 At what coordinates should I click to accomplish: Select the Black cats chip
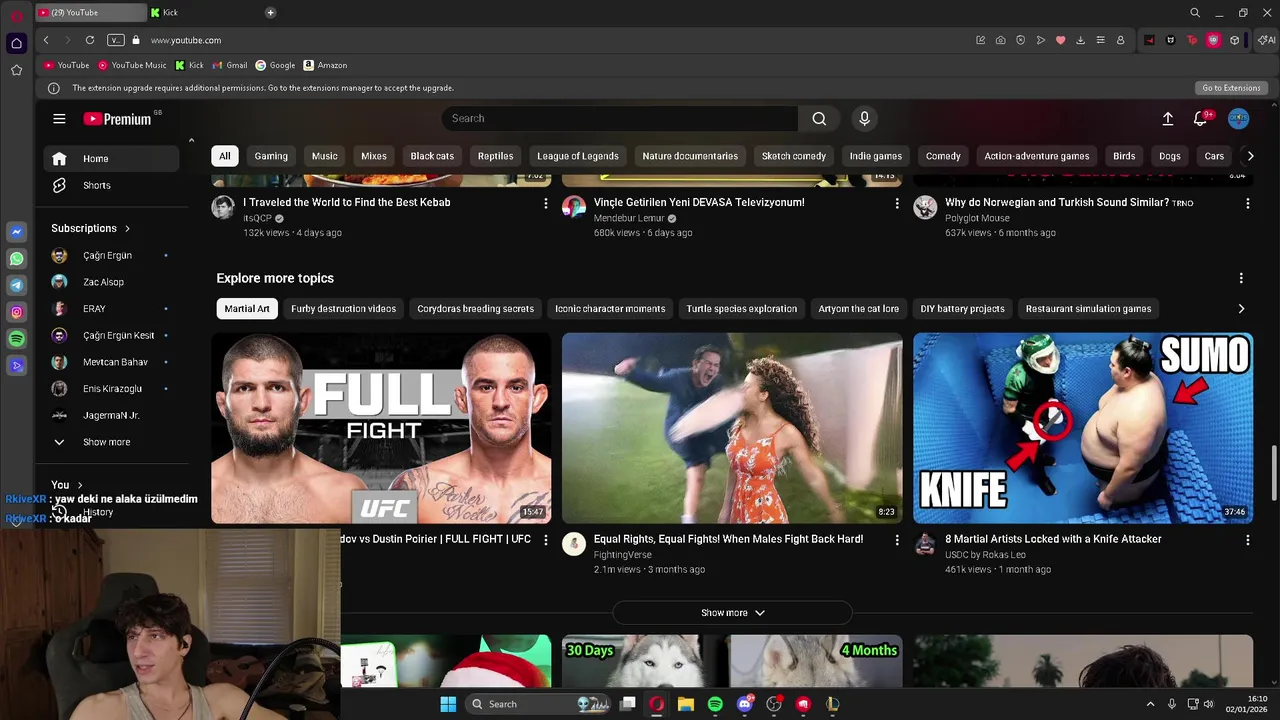click(x=432, y=156)
